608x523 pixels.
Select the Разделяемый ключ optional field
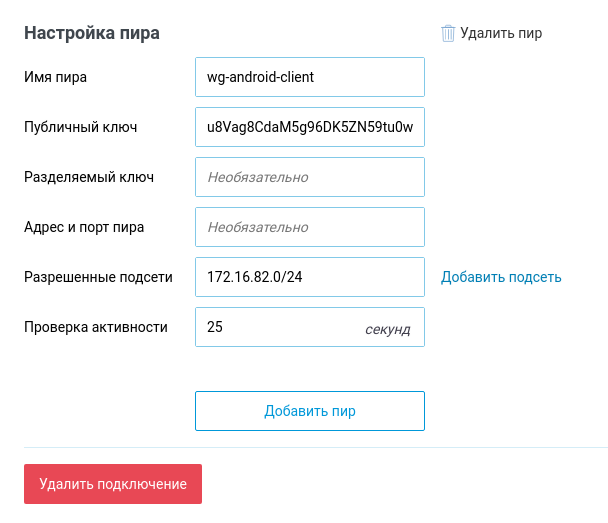pos(310,177)
